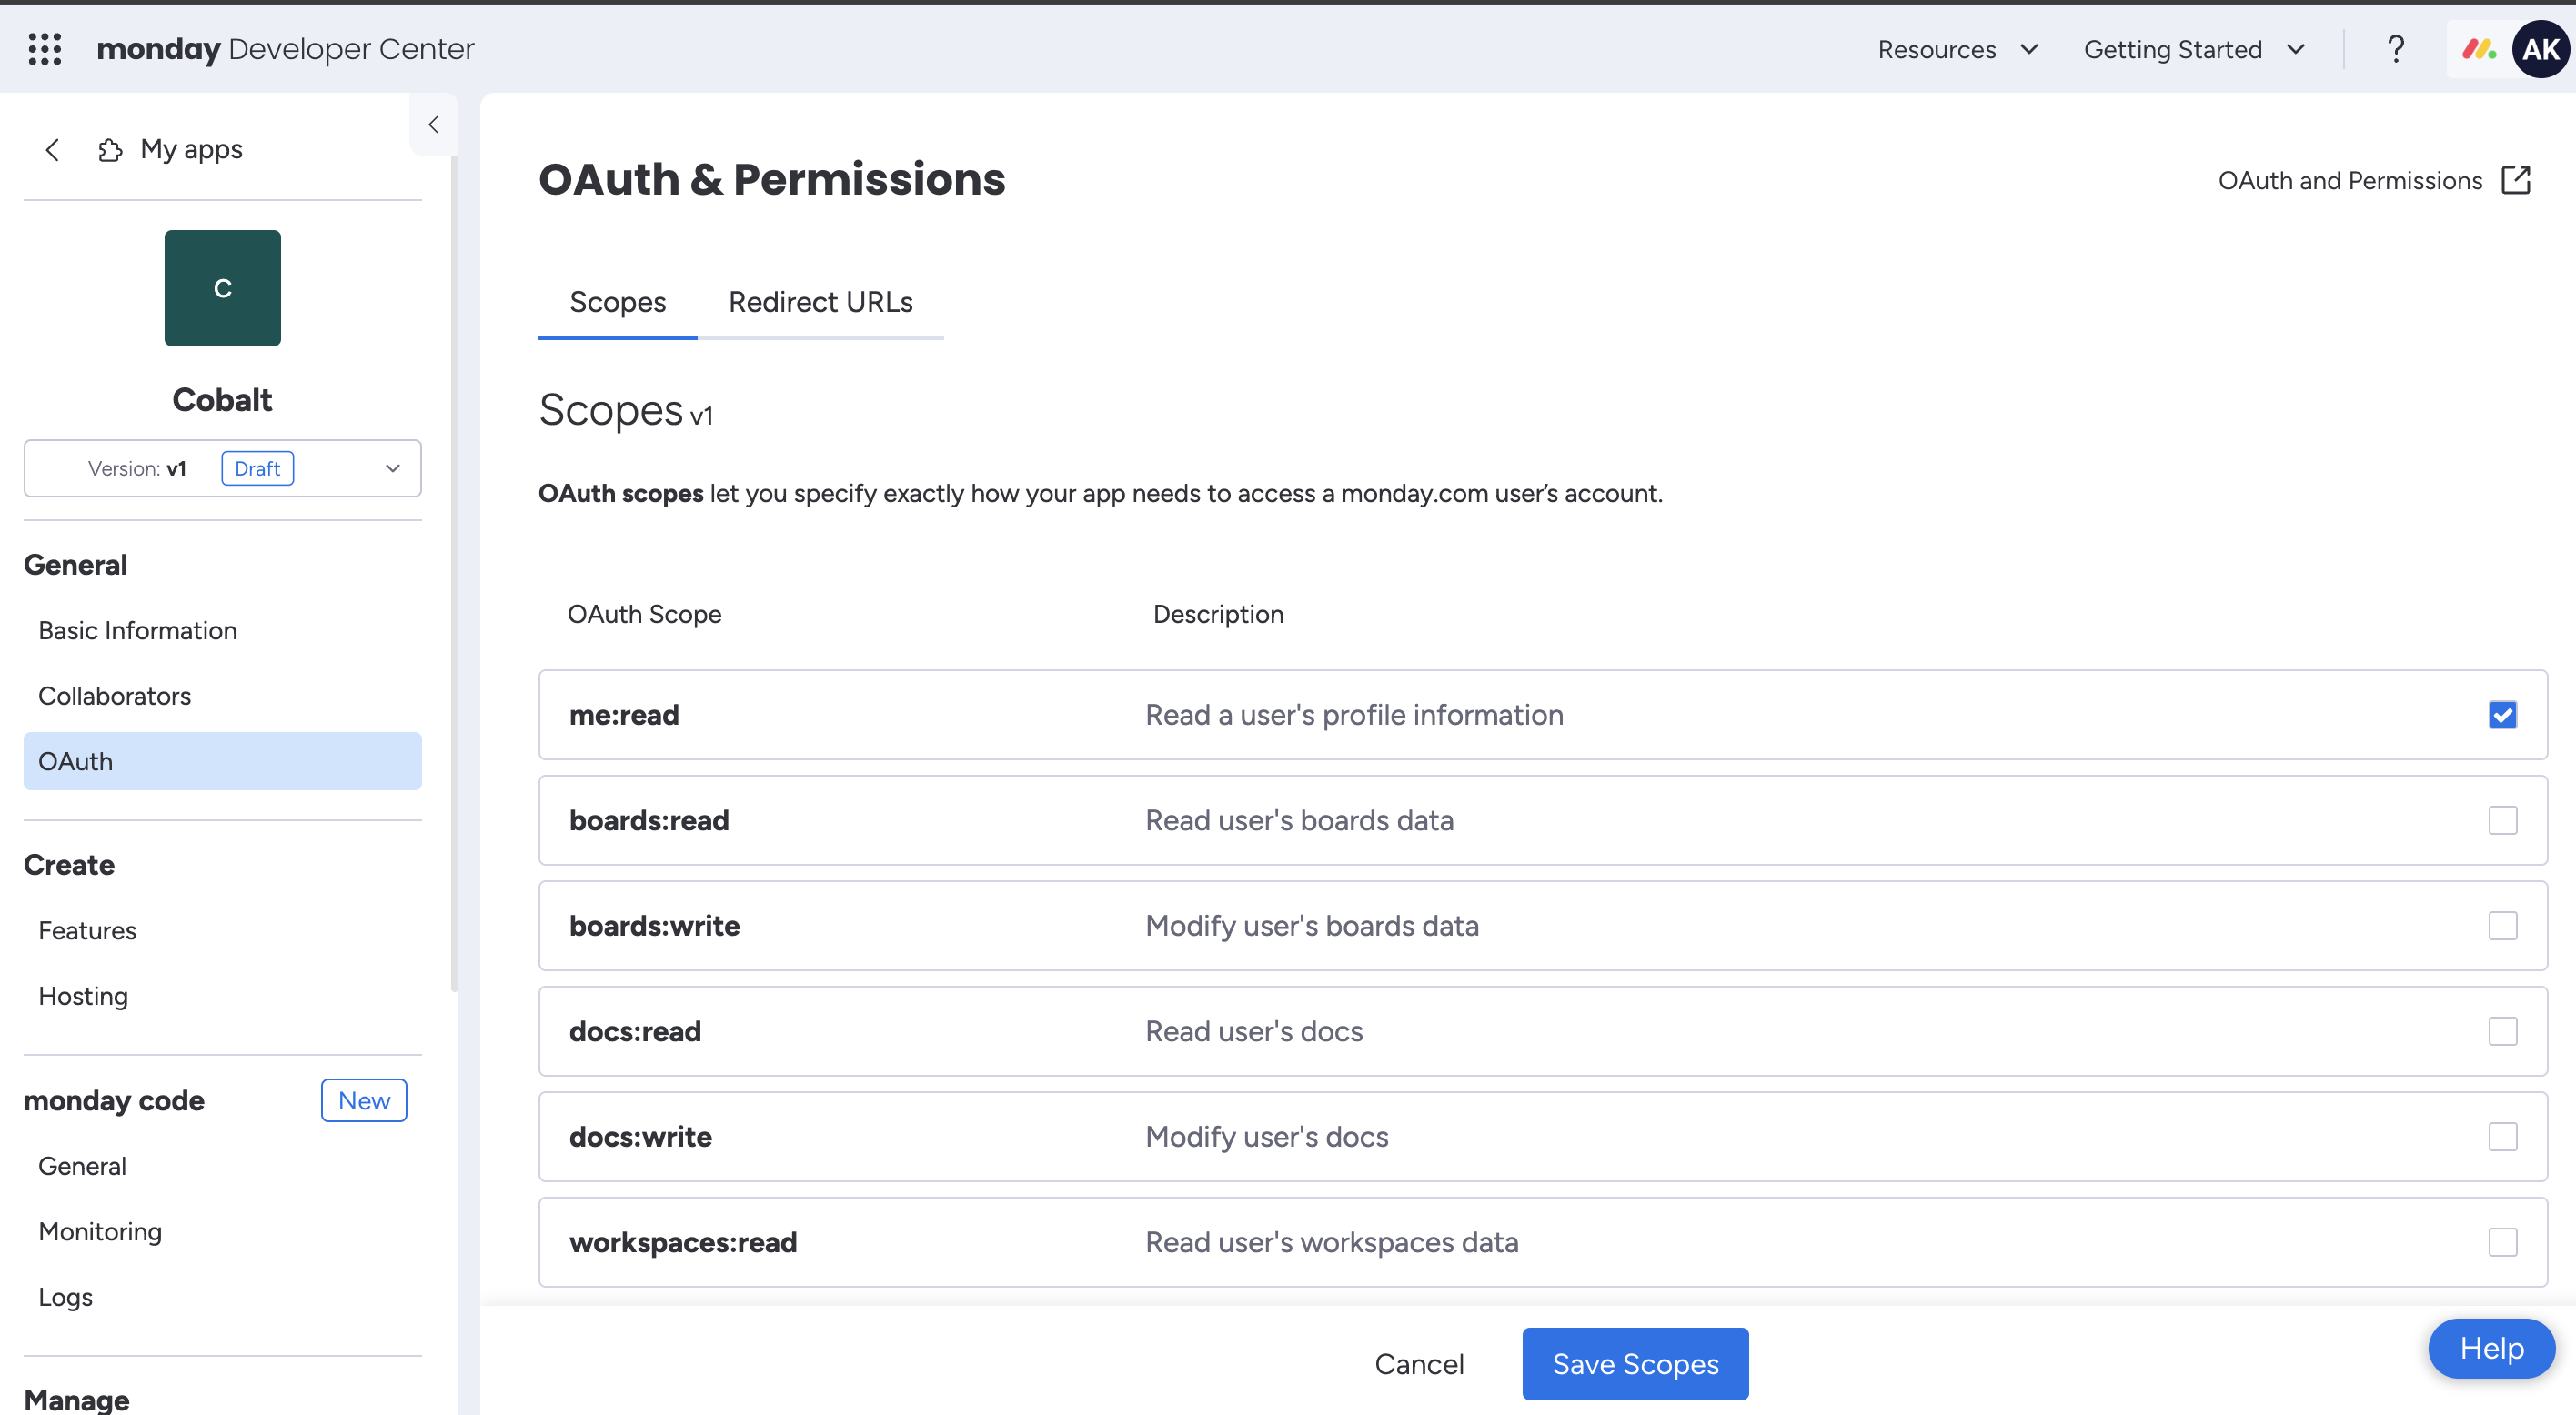Uncheck the me:read scope checkbox
2576x1415 pixels.
pos(2503,714)
